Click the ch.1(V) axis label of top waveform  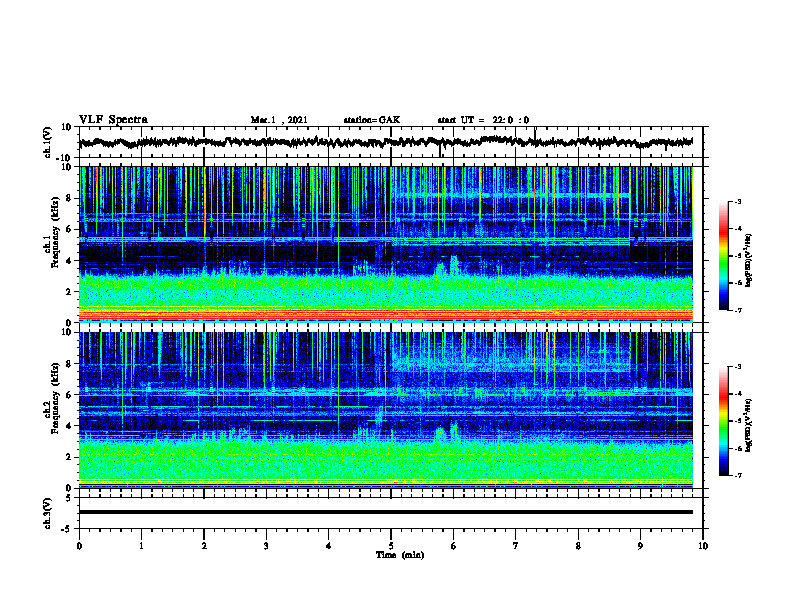point(48,142)
